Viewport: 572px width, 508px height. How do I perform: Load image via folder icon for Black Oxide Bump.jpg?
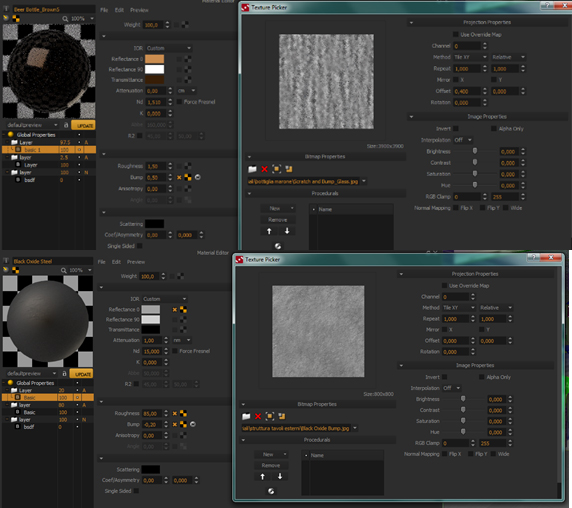(246, 416)
